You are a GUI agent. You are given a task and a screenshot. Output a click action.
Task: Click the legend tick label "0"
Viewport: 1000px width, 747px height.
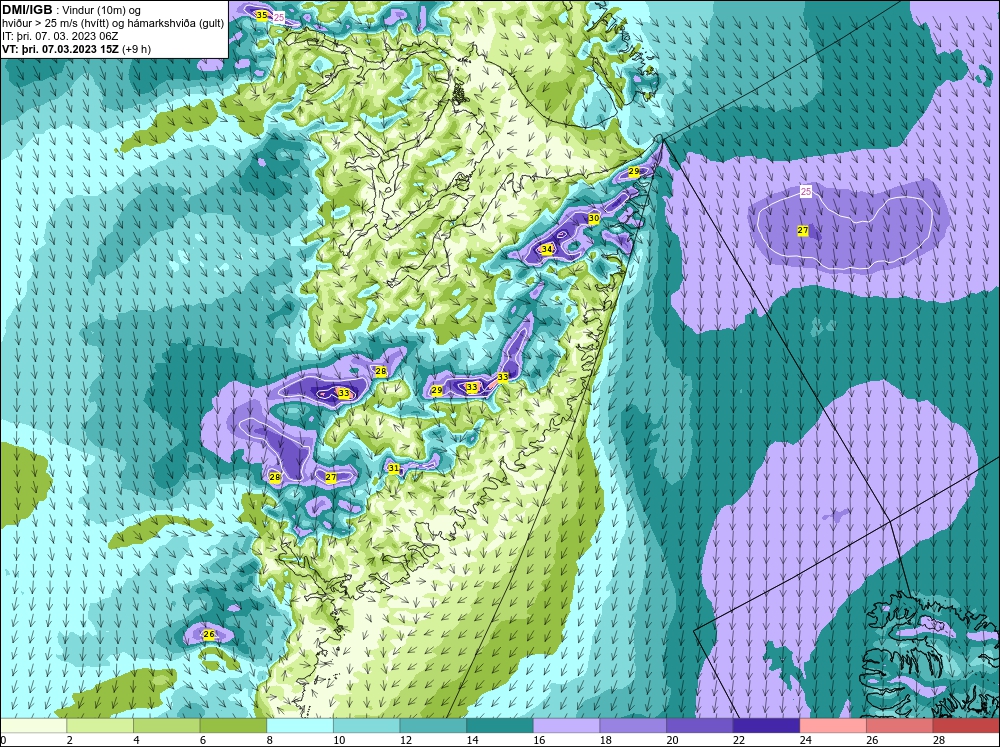(x=3, y=740)
